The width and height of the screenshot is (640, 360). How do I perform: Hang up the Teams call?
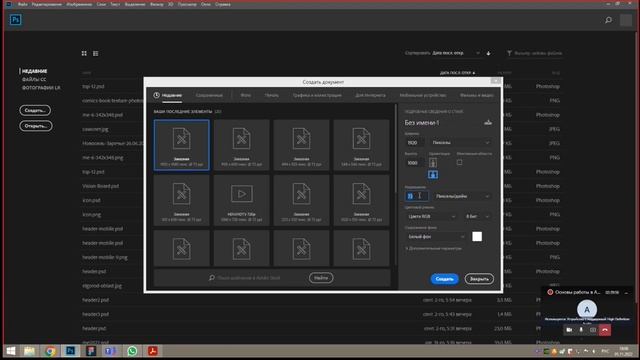click(x=605, y=330)
